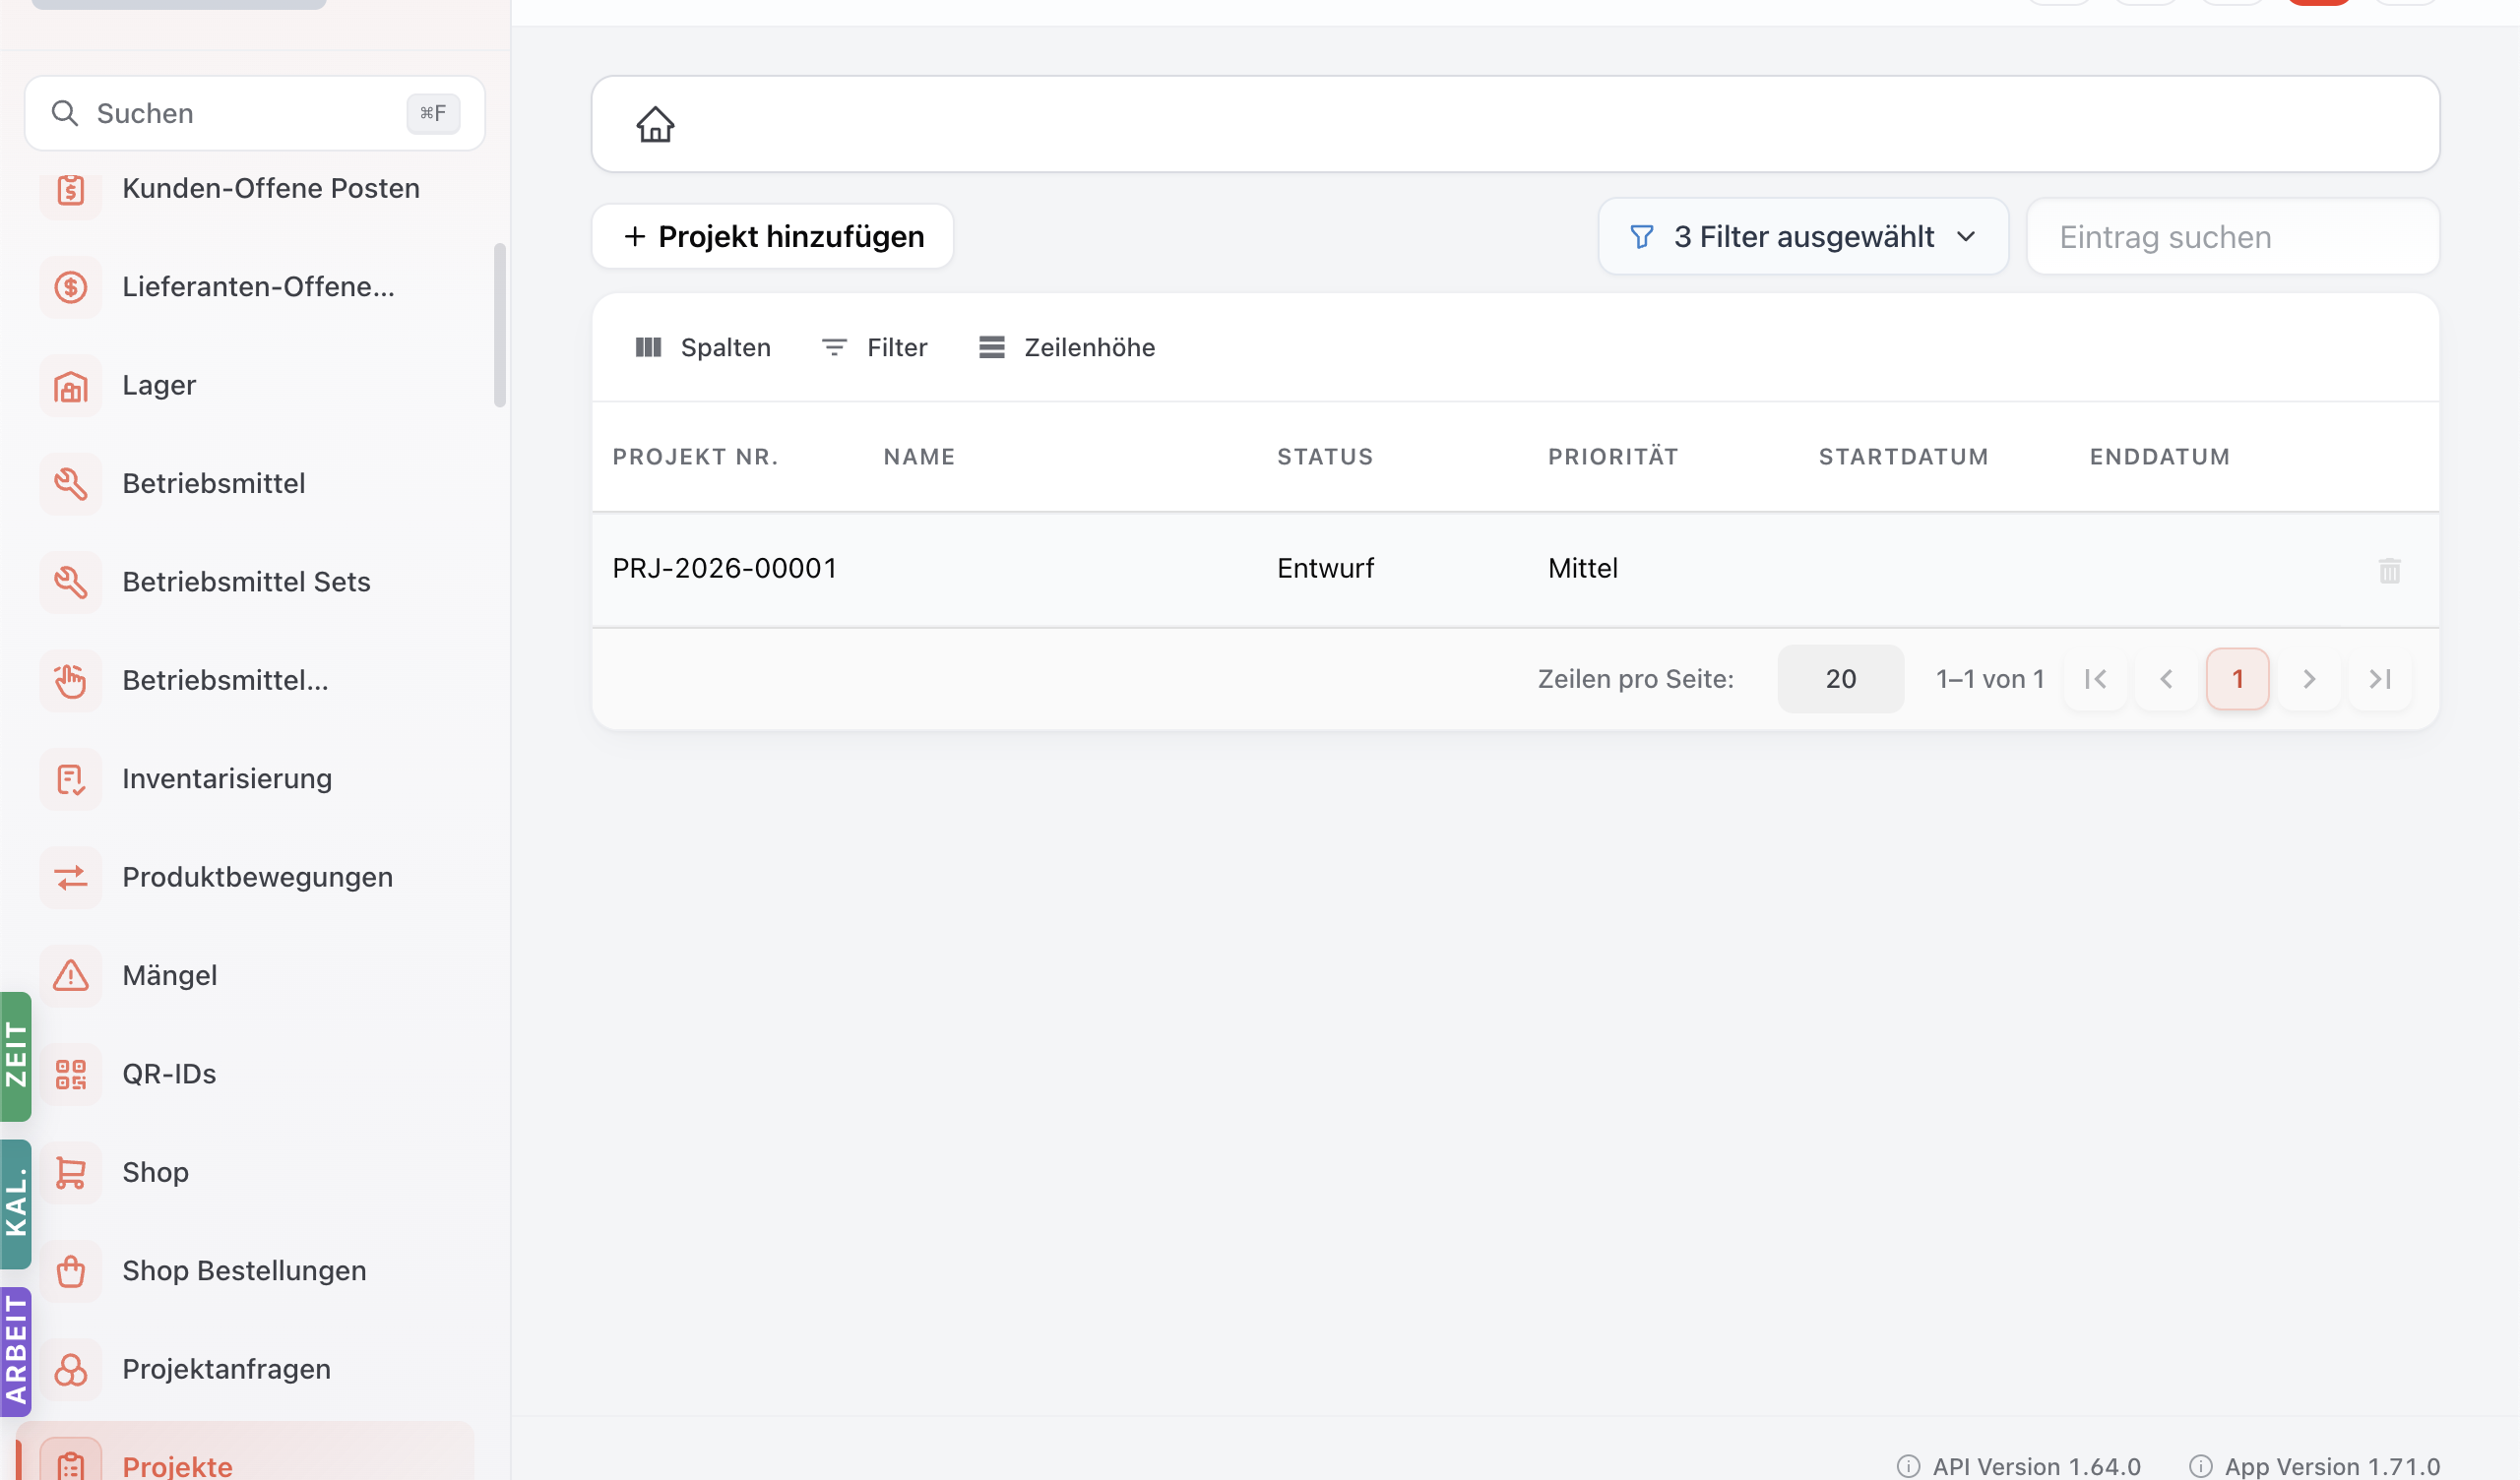Click the Shop cart icon

click(x=71, y=1173)
